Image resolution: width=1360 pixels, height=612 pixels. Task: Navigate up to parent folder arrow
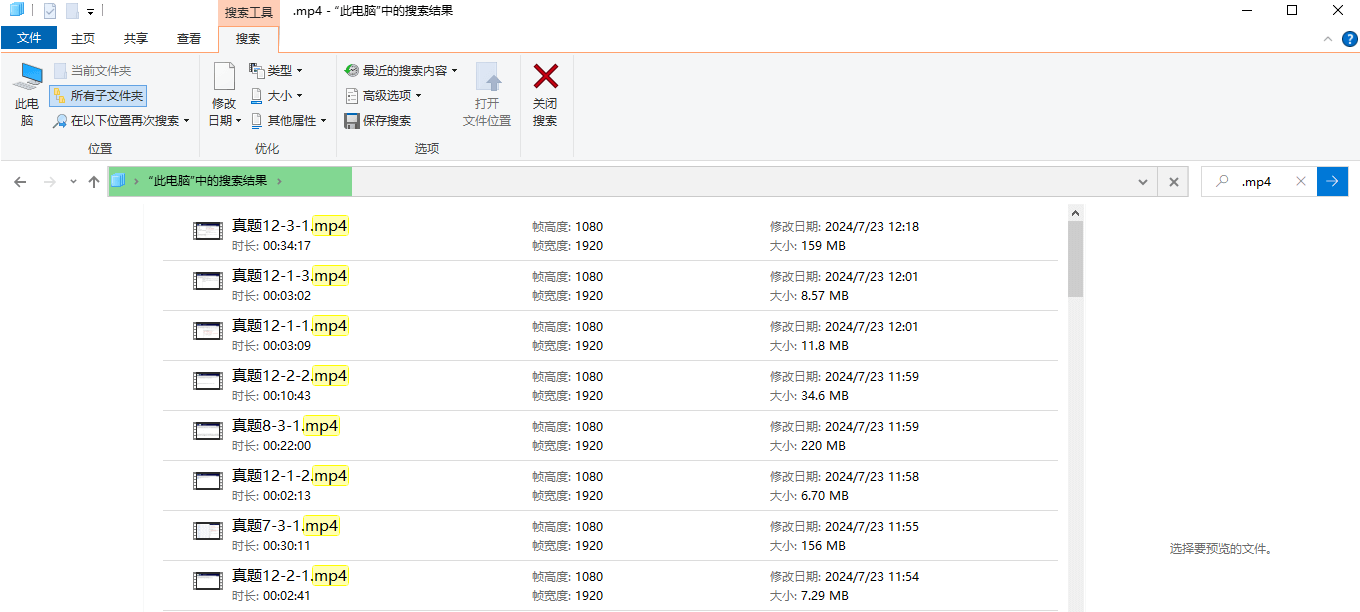coord(94,181)
